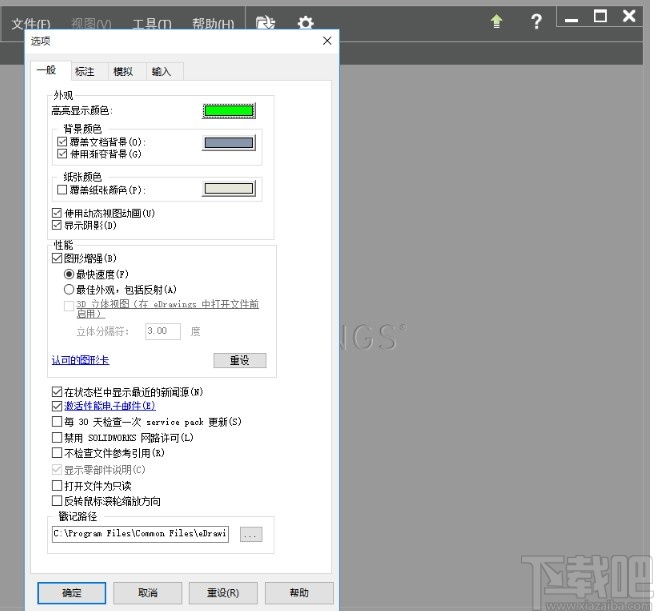This screenshot has height=611, width=656.
Task: Open the 工具(T) menu
Action: [152, 24]
